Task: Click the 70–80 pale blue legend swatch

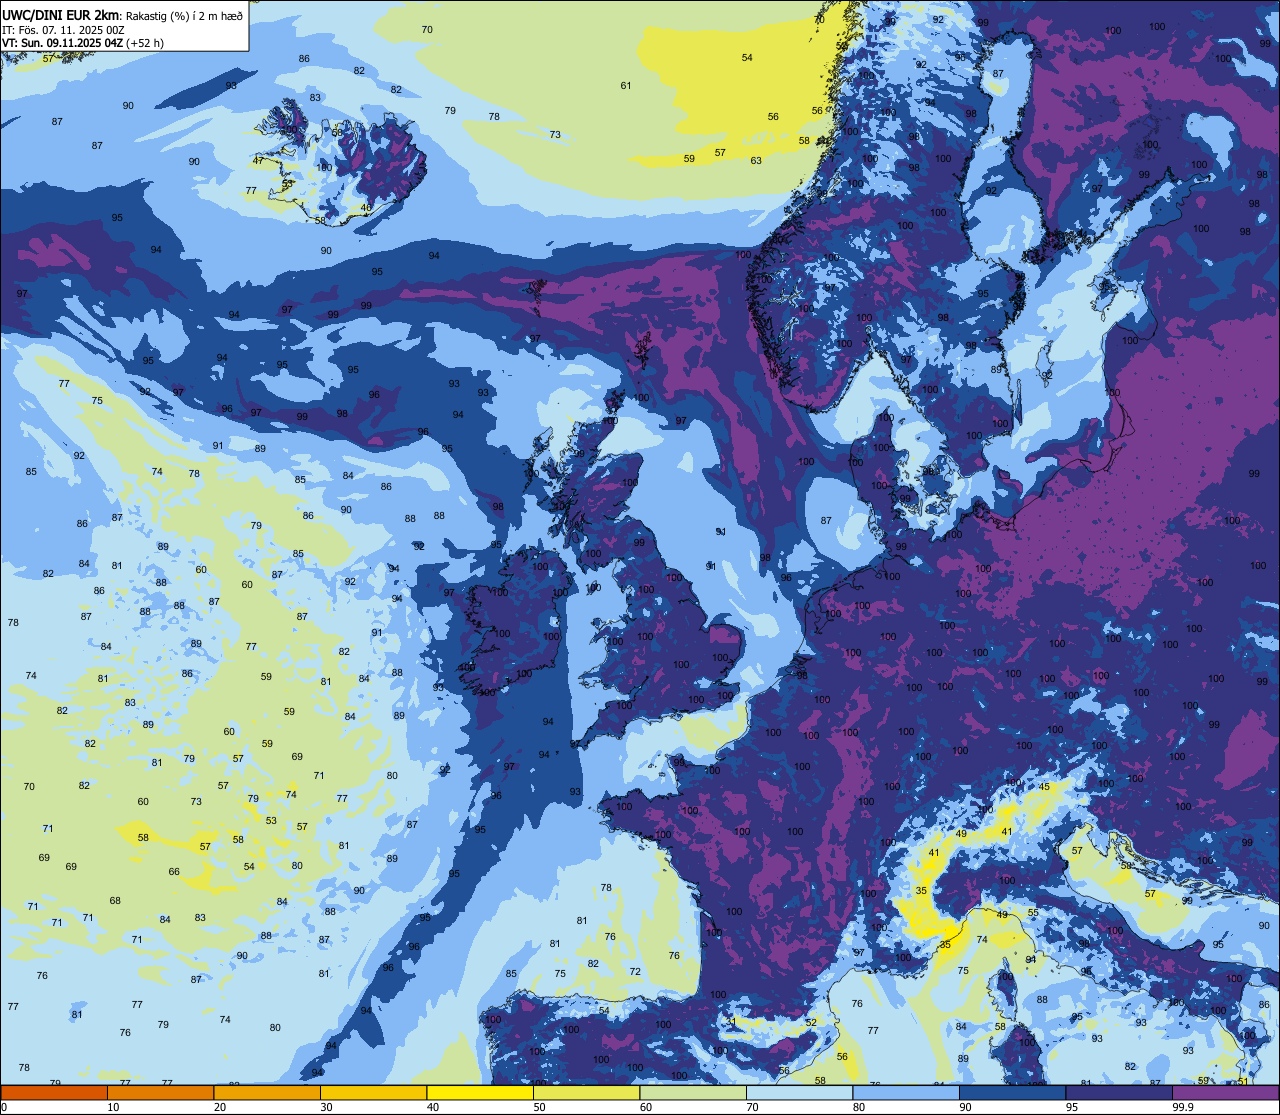Action: pyautogui.click(x=799, y=1092)
